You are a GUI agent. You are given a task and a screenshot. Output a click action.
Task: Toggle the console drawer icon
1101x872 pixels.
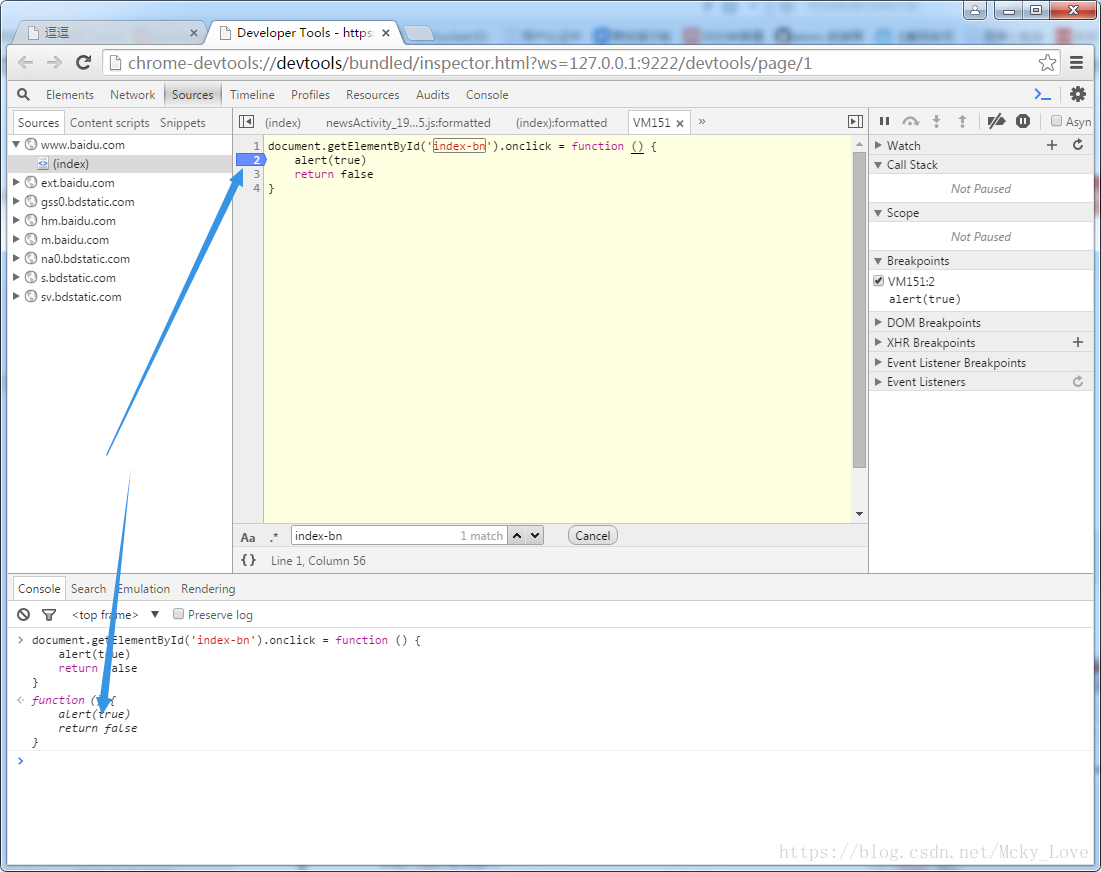point(1043,94)
